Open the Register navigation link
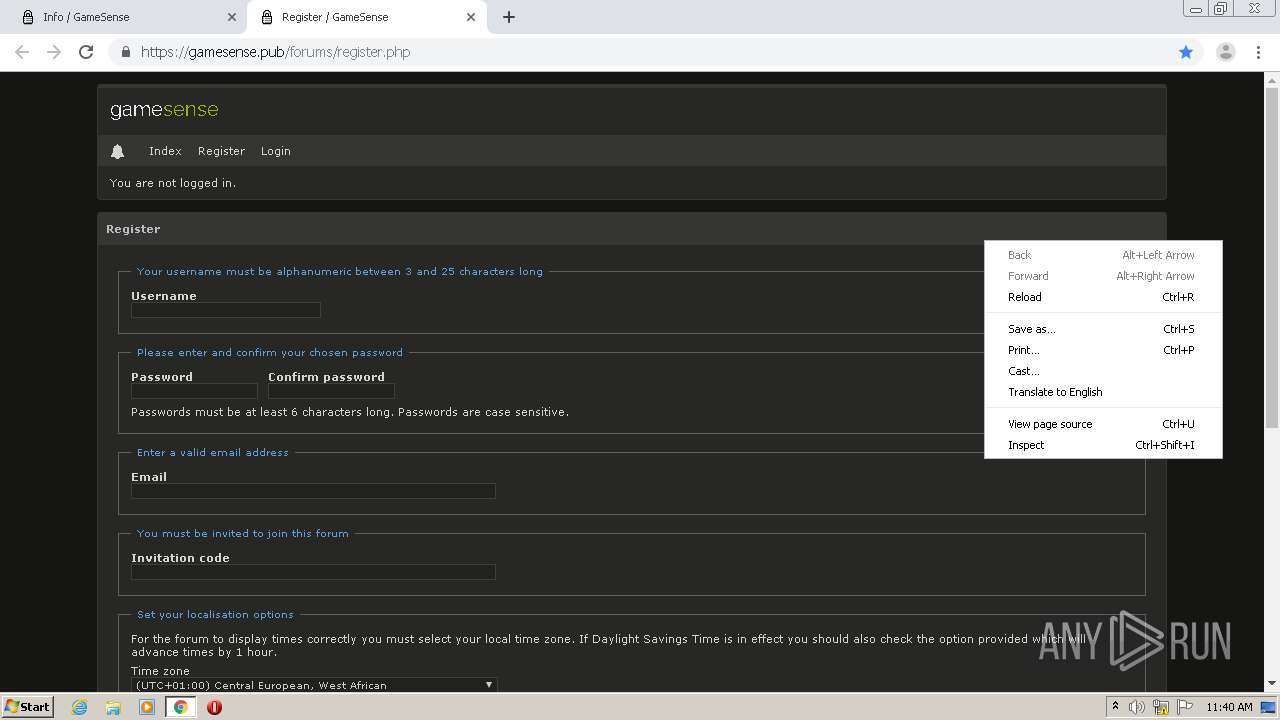1280x720 pixels. point(221,151)
